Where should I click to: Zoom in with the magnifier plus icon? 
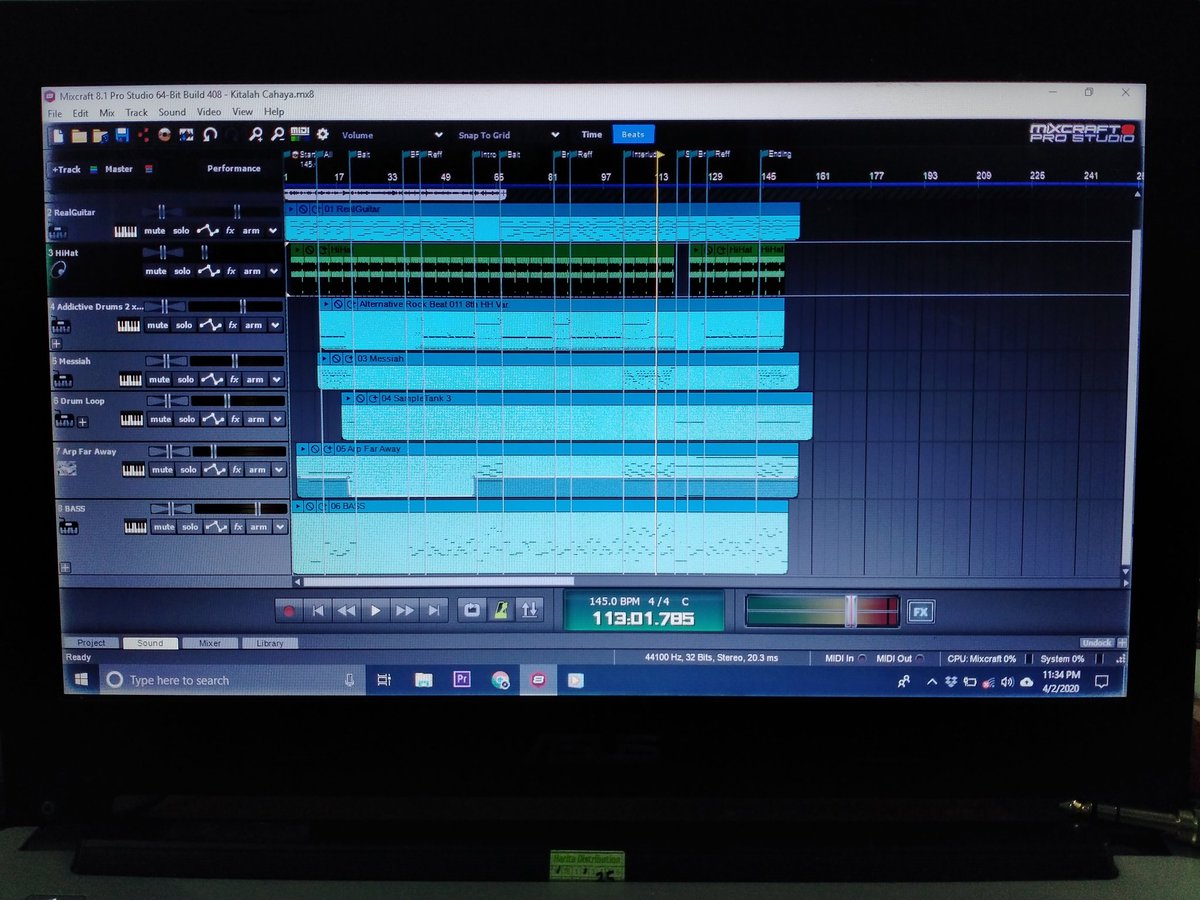256,134
